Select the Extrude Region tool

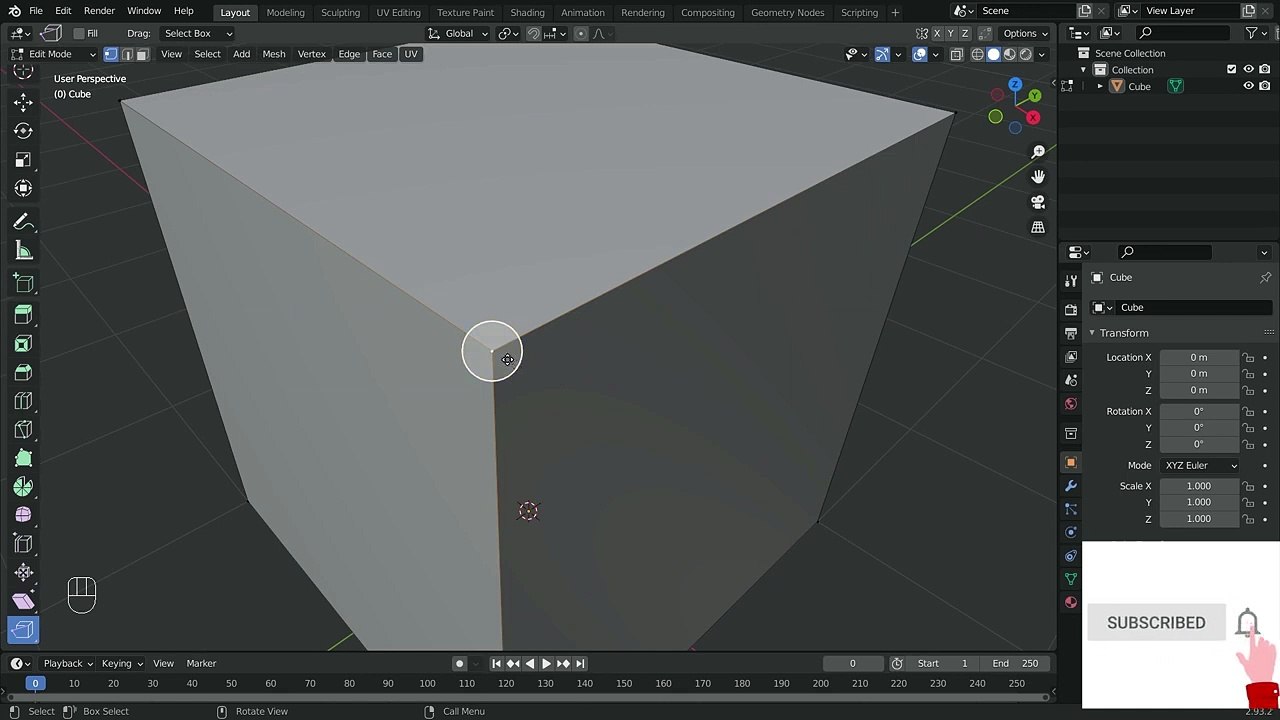(x=23, y=315)
